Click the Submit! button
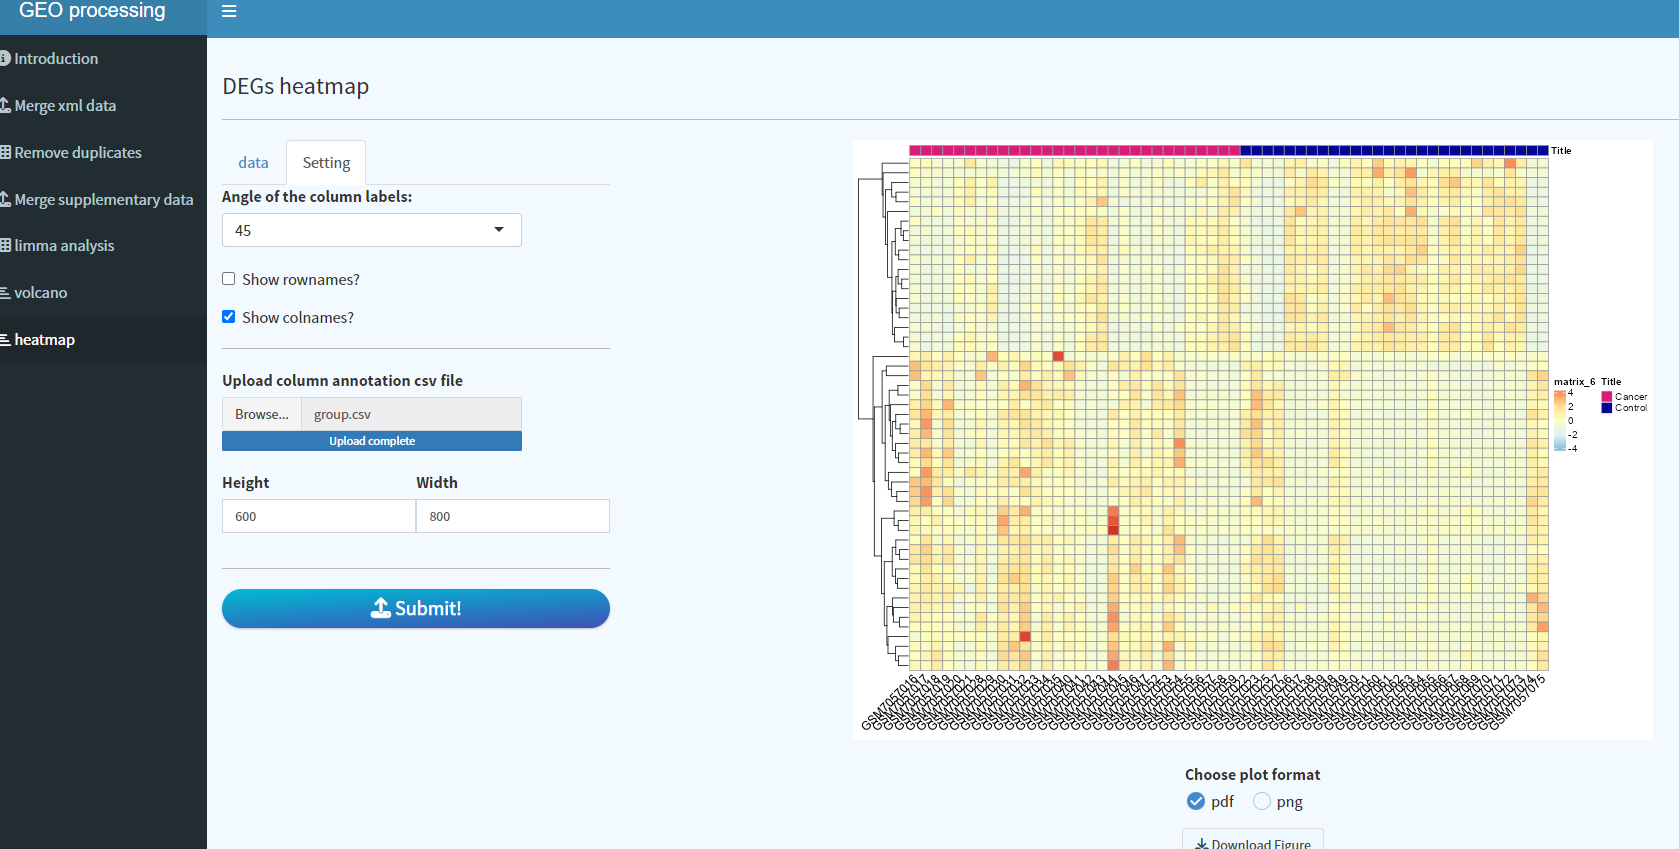 pos(416,608)
